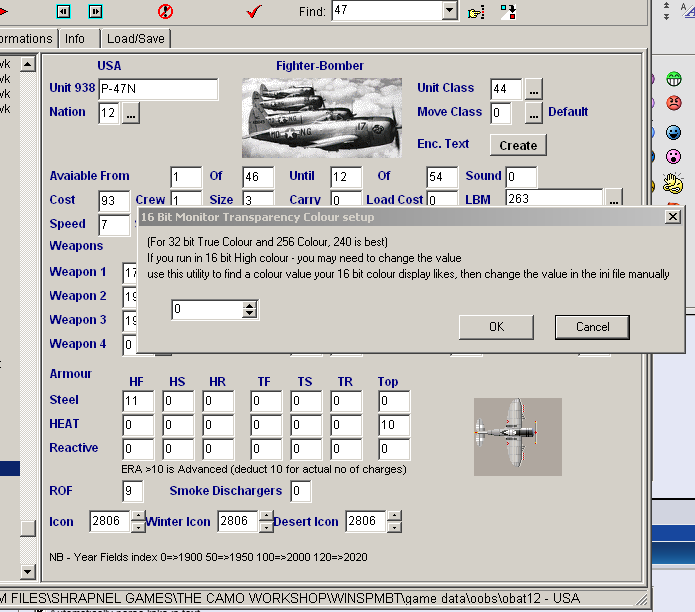This screenshot has height=612, width=695.
Task: Click the find search icon beside Find box
Action: (477, 11)
